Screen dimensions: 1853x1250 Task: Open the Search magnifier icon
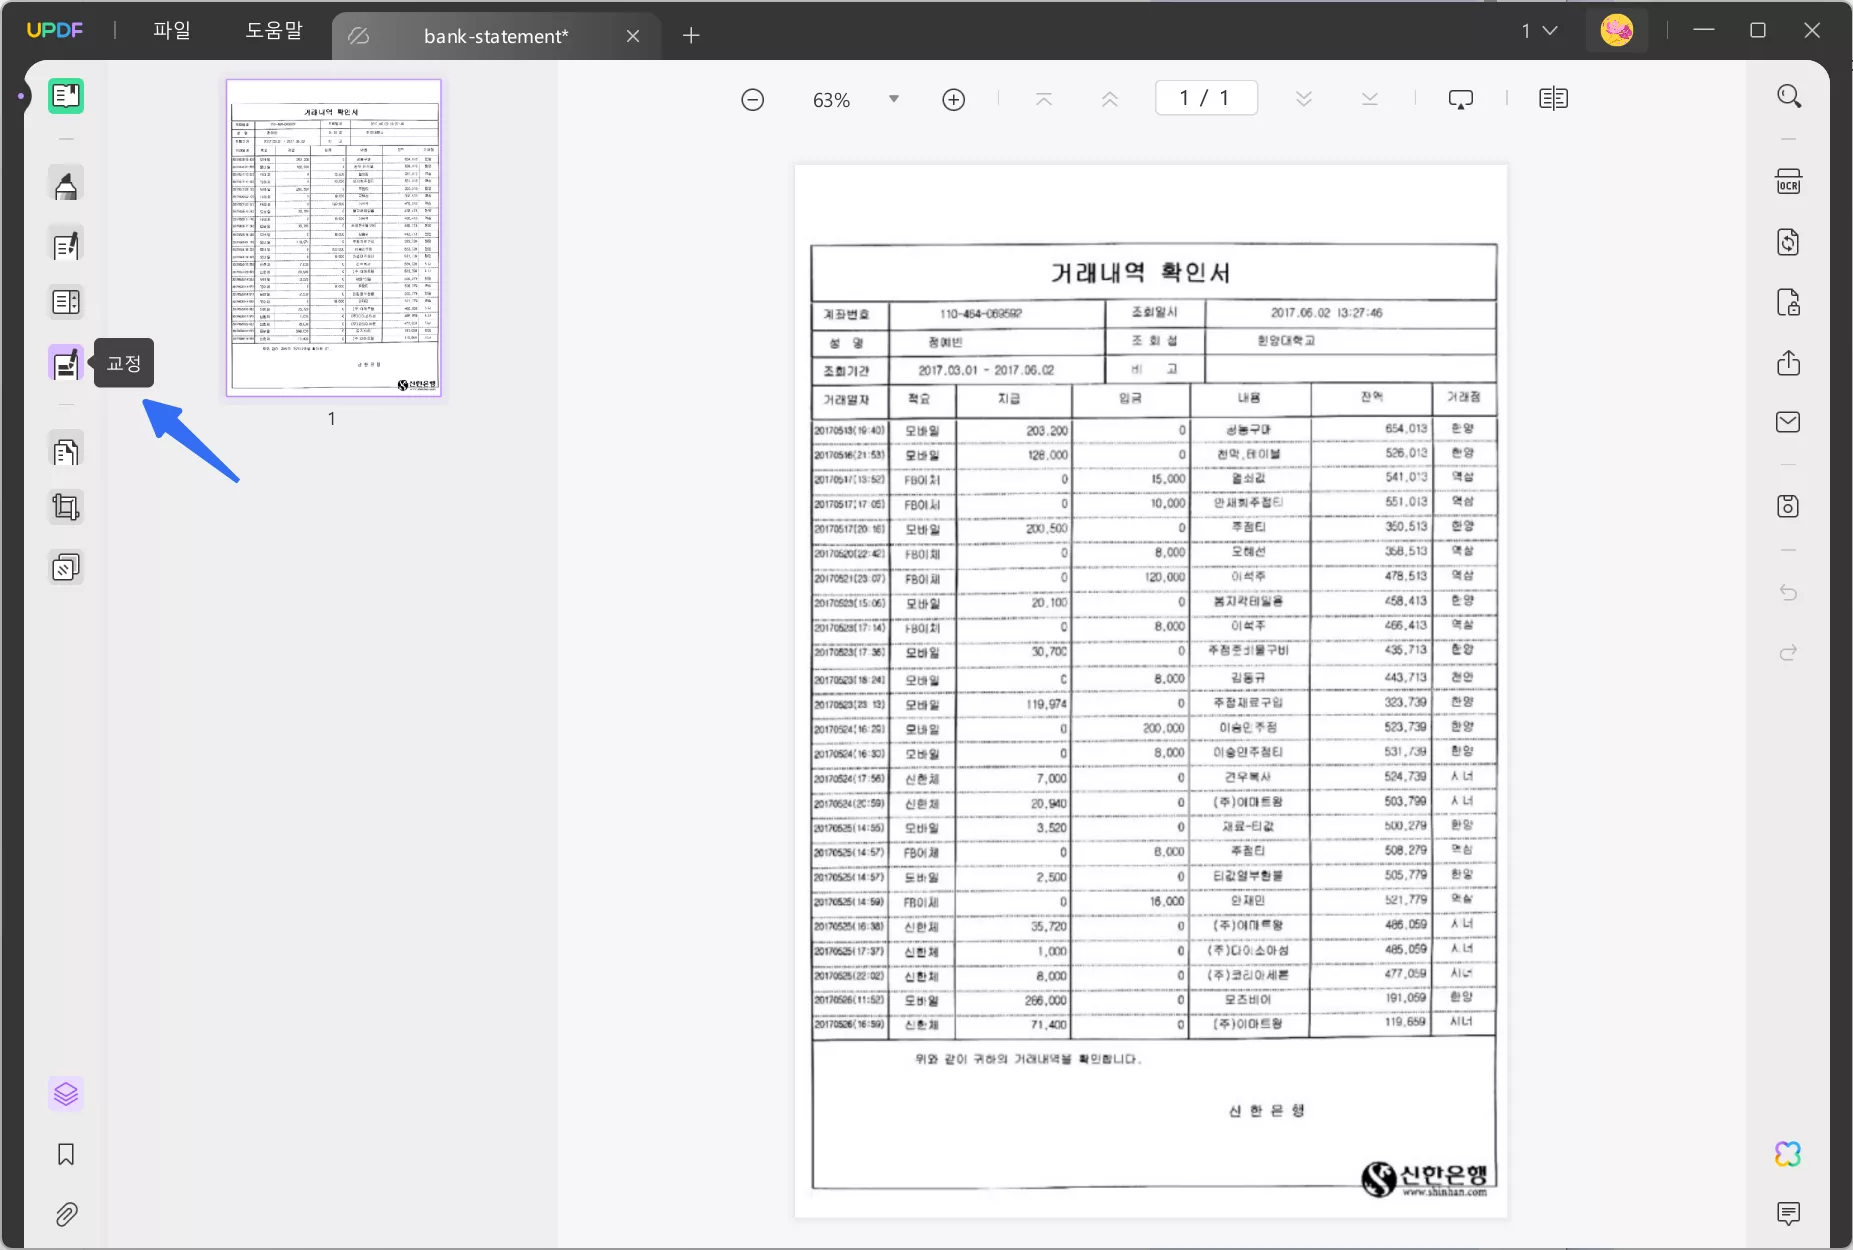1789,96
